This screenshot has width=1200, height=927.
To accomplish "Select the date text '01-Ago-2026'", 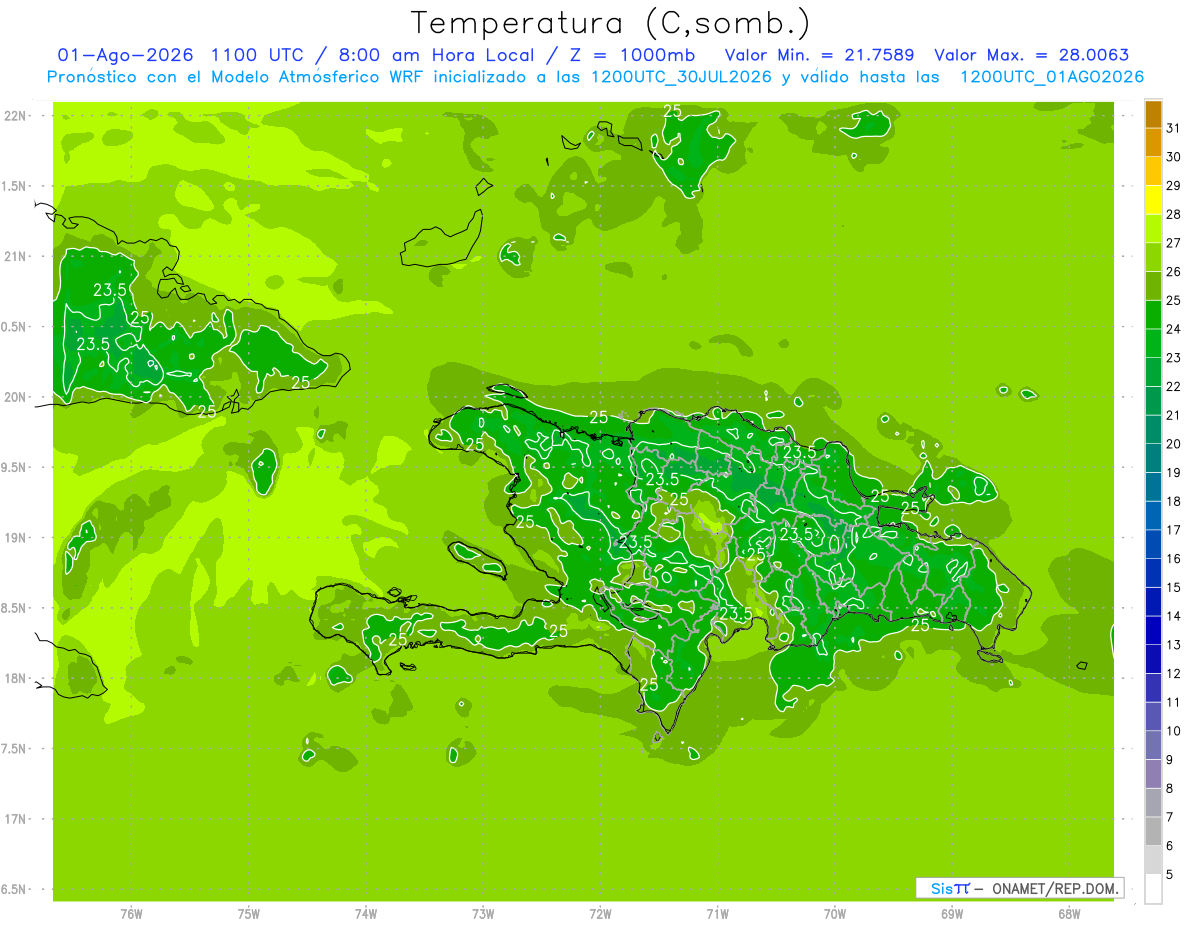I will [126, 55].
